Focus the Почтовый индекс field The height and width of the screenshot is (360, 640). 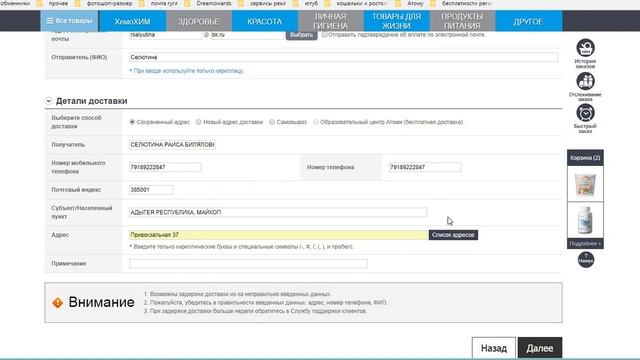point(151,190)
